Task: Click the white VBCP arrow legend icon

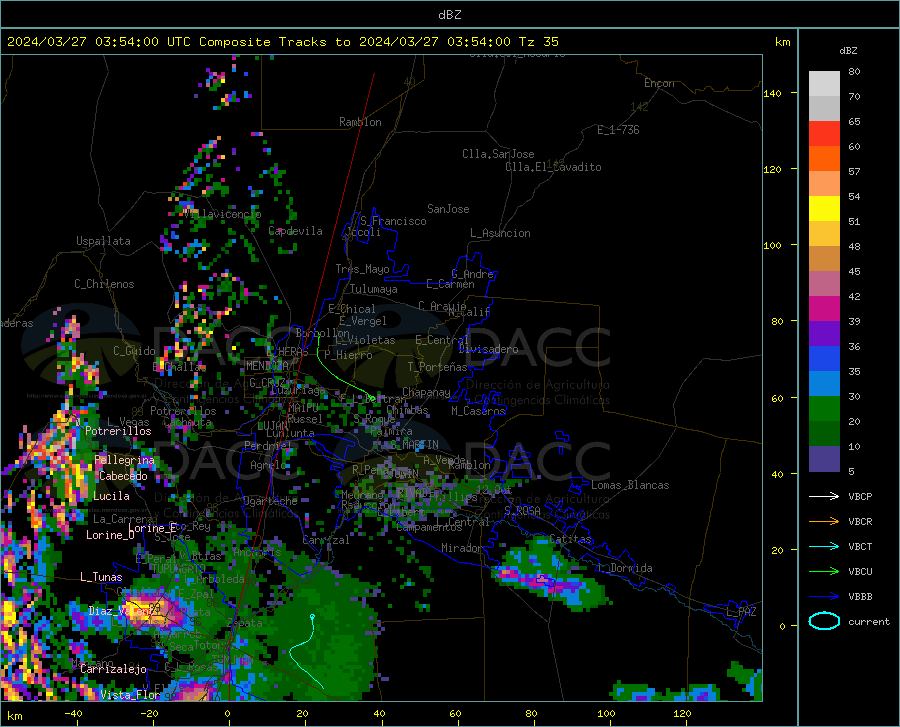Action: point(824,496)
